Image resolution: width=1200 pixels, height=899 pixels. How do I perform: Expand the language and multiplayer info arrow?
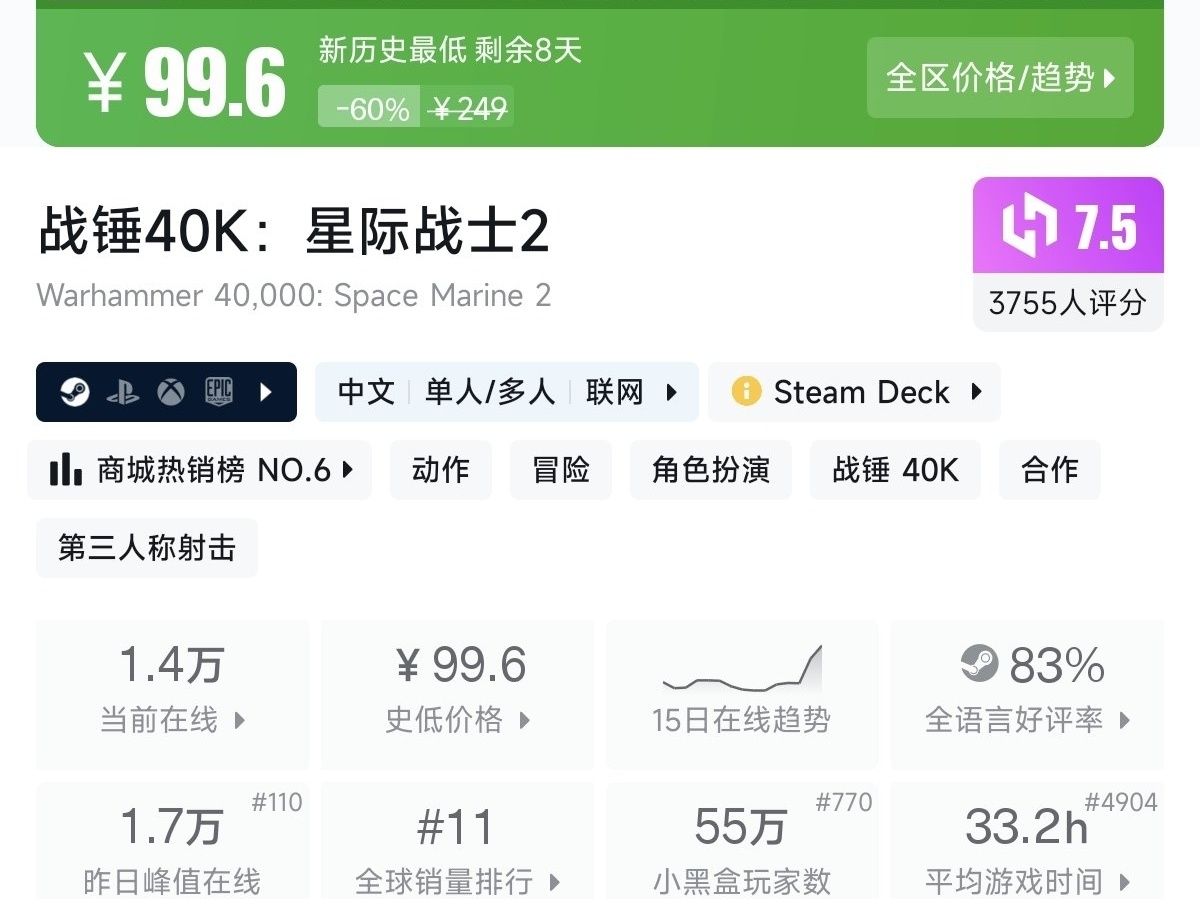pyautogui.click(x=672, y=392)
